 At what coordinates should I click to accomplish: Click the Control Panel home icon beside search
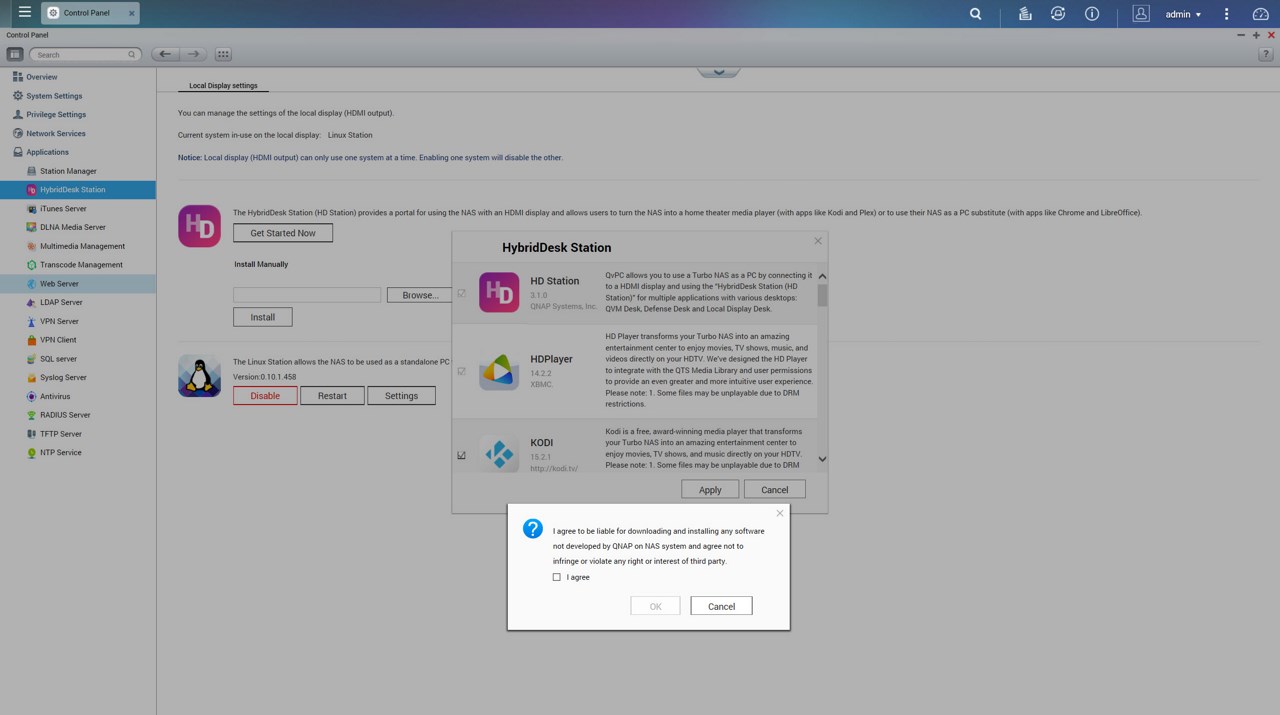(x=15, y=54)
